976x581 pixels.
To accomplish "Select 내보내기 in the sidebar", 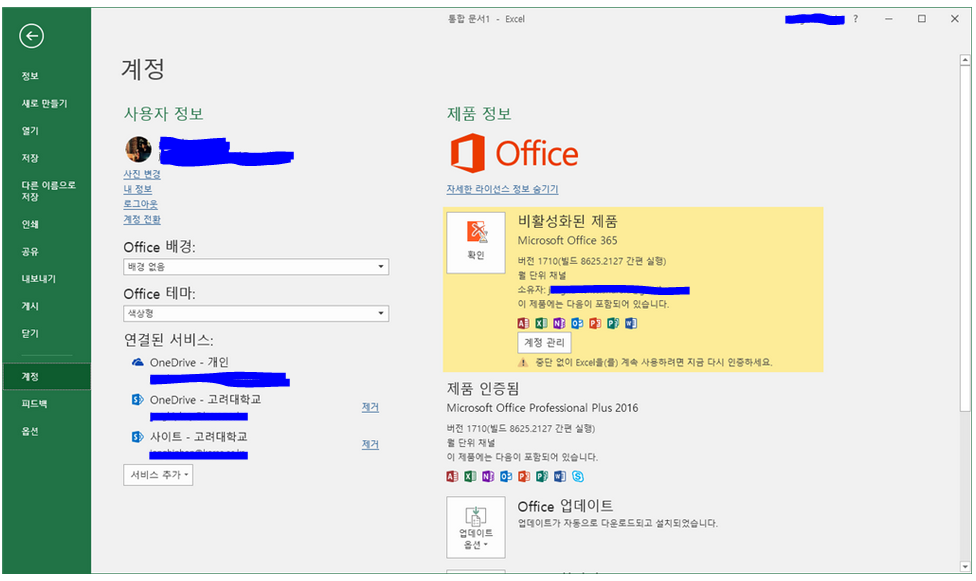I will 39,279.
